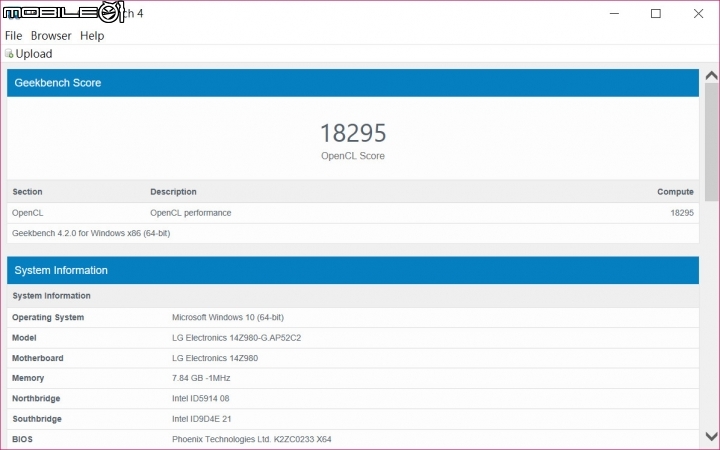Click 'Microsoft Windows 10 (64-bit)' value
This screenshot has height=450, width=720.
228,317
